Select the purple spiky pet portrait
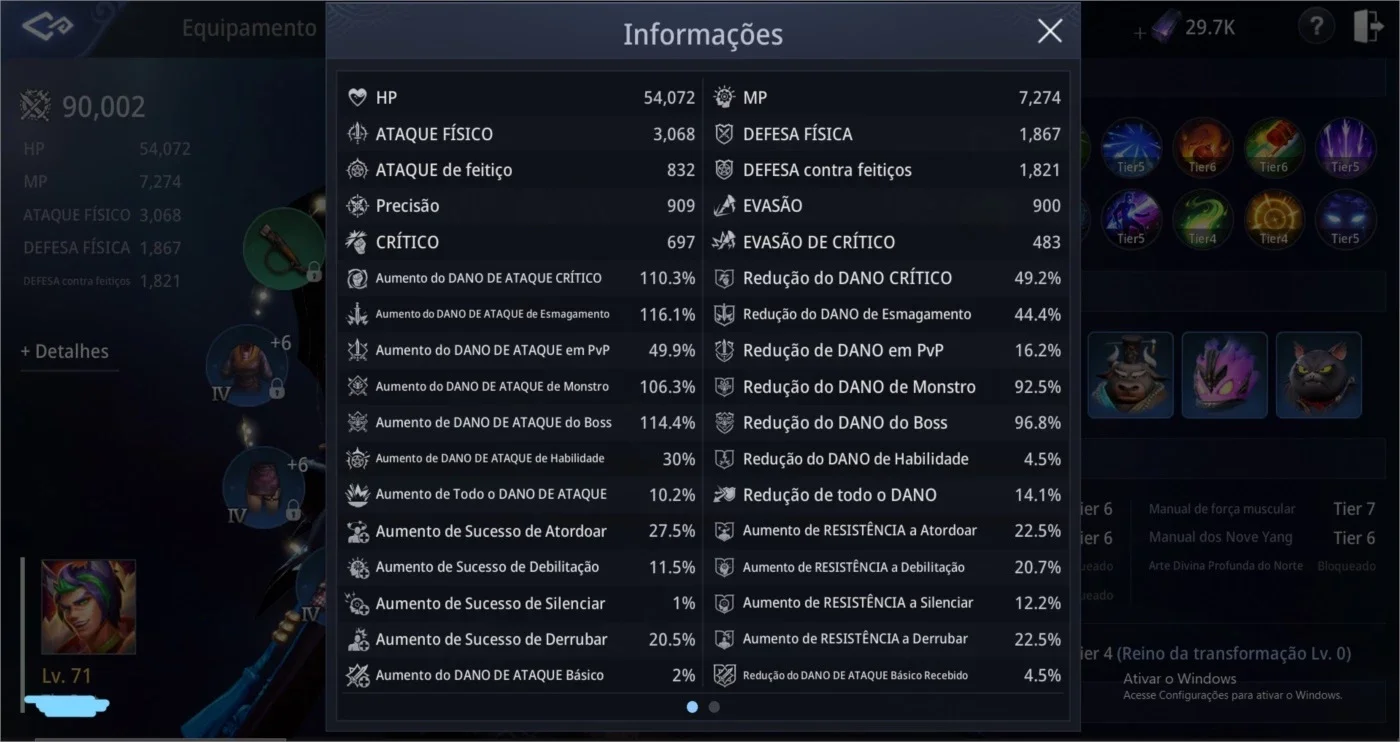 tap(1224, 374)
